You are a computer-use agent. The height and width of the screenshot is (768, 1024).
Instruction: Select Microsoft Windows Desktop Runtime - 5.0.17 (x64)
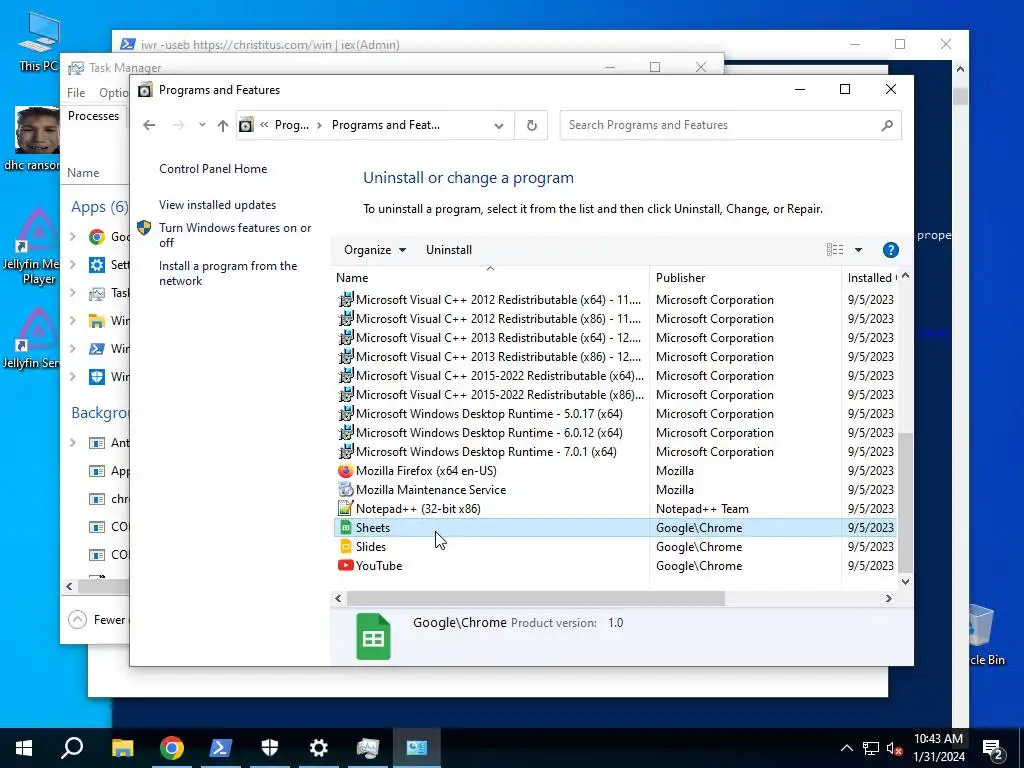(x=490, y=414)
